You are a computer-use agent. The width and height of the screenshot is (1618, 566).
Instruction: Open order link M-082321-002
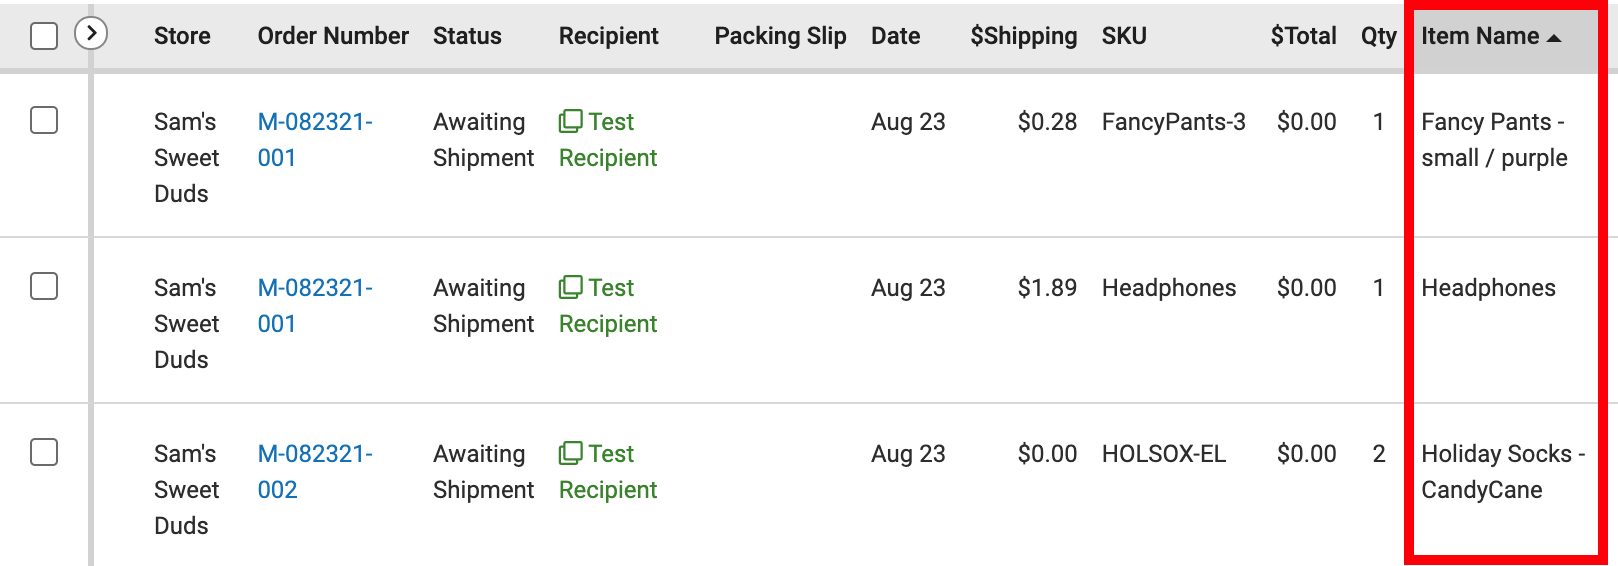[315, 471]
